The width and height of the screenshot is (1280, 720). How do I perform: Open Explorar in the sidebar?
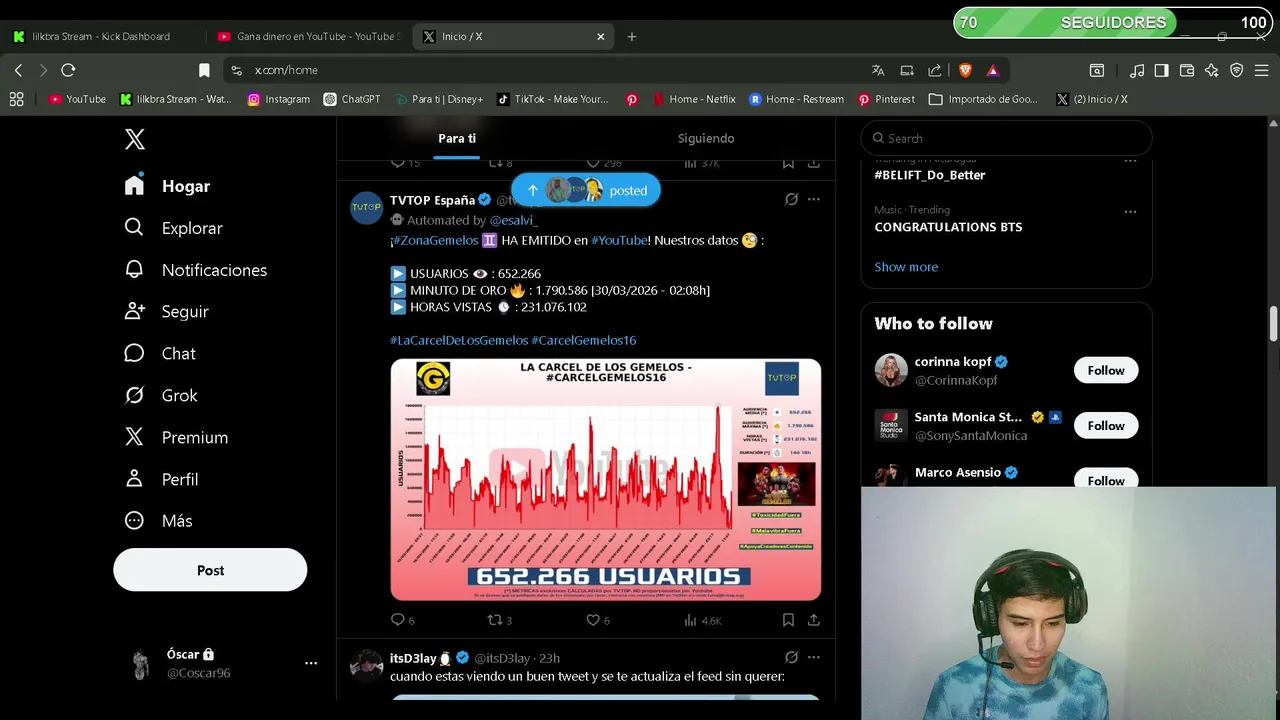click(x=173, y=228)
